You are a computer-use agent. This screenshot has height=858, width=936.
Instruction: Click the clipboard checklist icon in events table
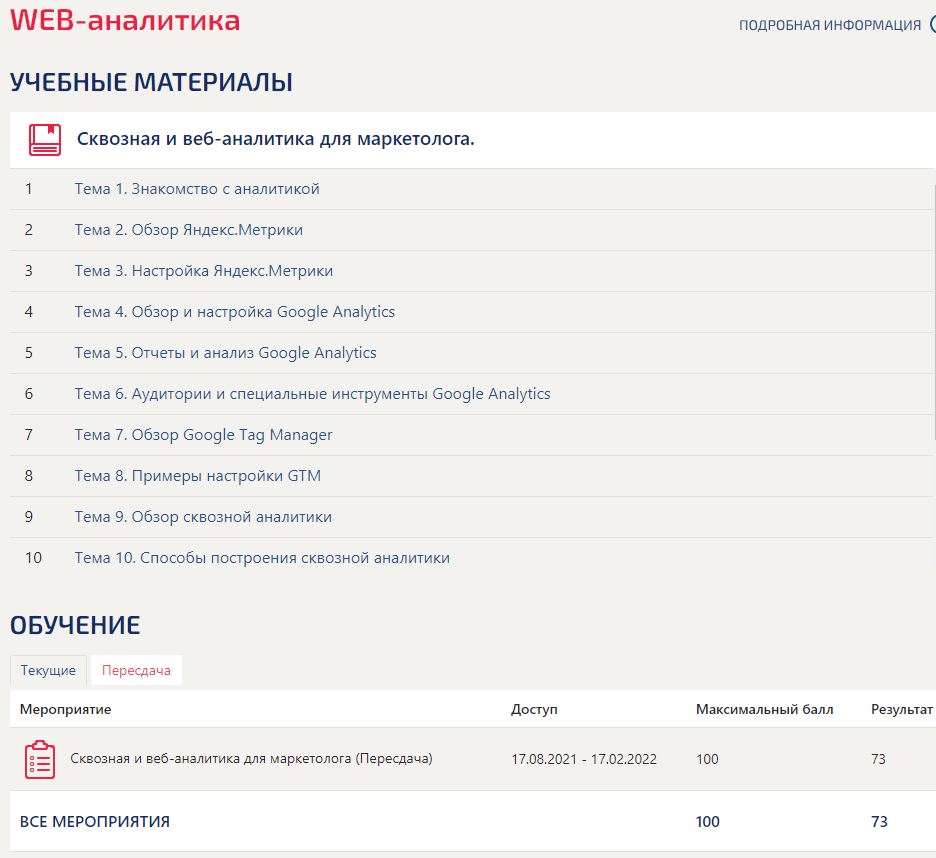40,759
